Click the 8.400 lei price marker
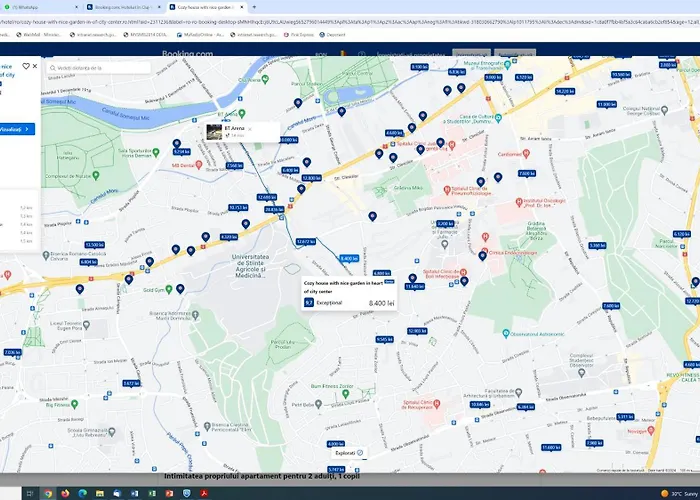This screenshot has width=700, height=500. (x=348, y=259)
